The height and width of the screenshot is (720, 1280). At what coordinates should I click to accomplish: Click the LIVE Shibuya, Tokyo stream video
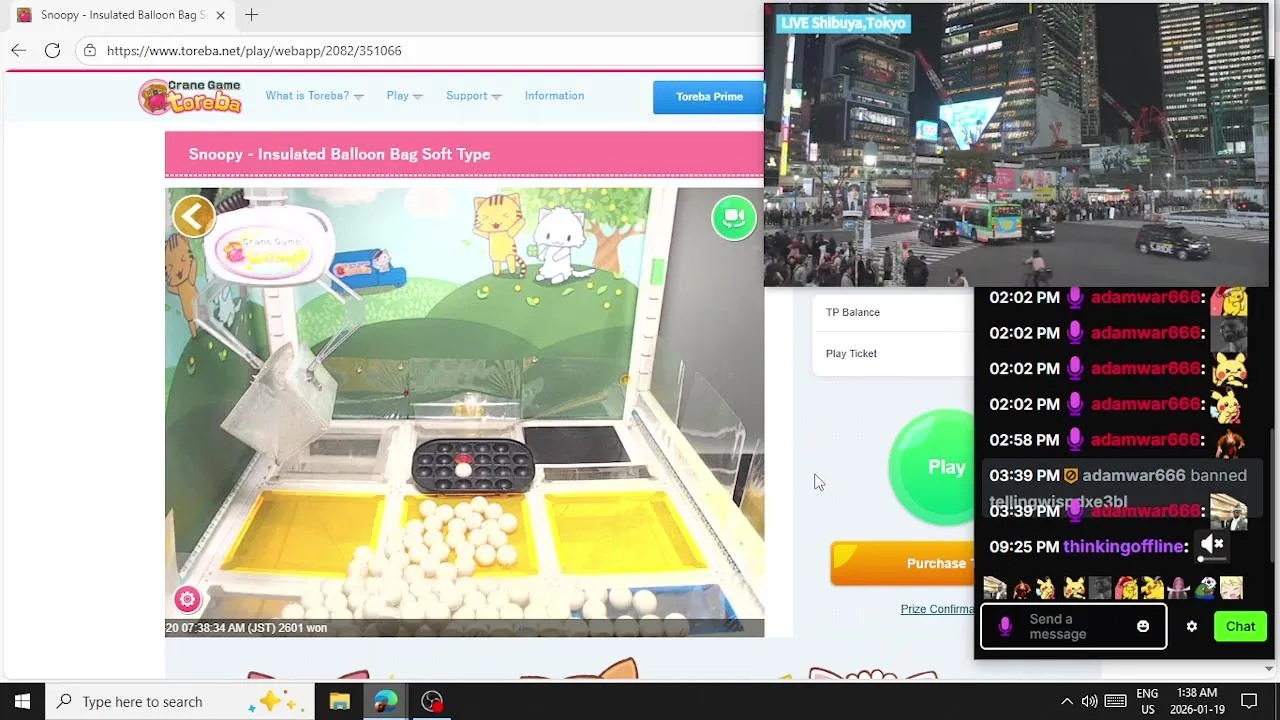tap(1016, 145)
